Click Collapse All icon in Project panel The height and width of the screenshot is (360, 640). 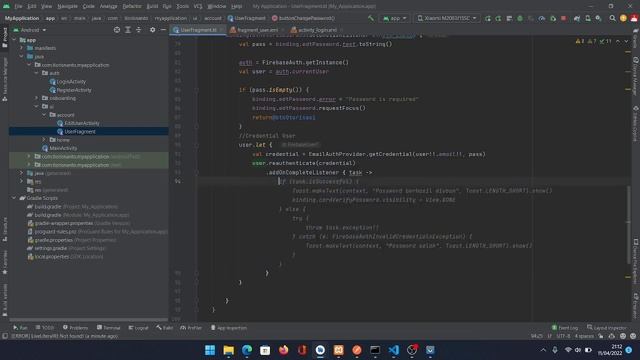[x=138, y=30]
